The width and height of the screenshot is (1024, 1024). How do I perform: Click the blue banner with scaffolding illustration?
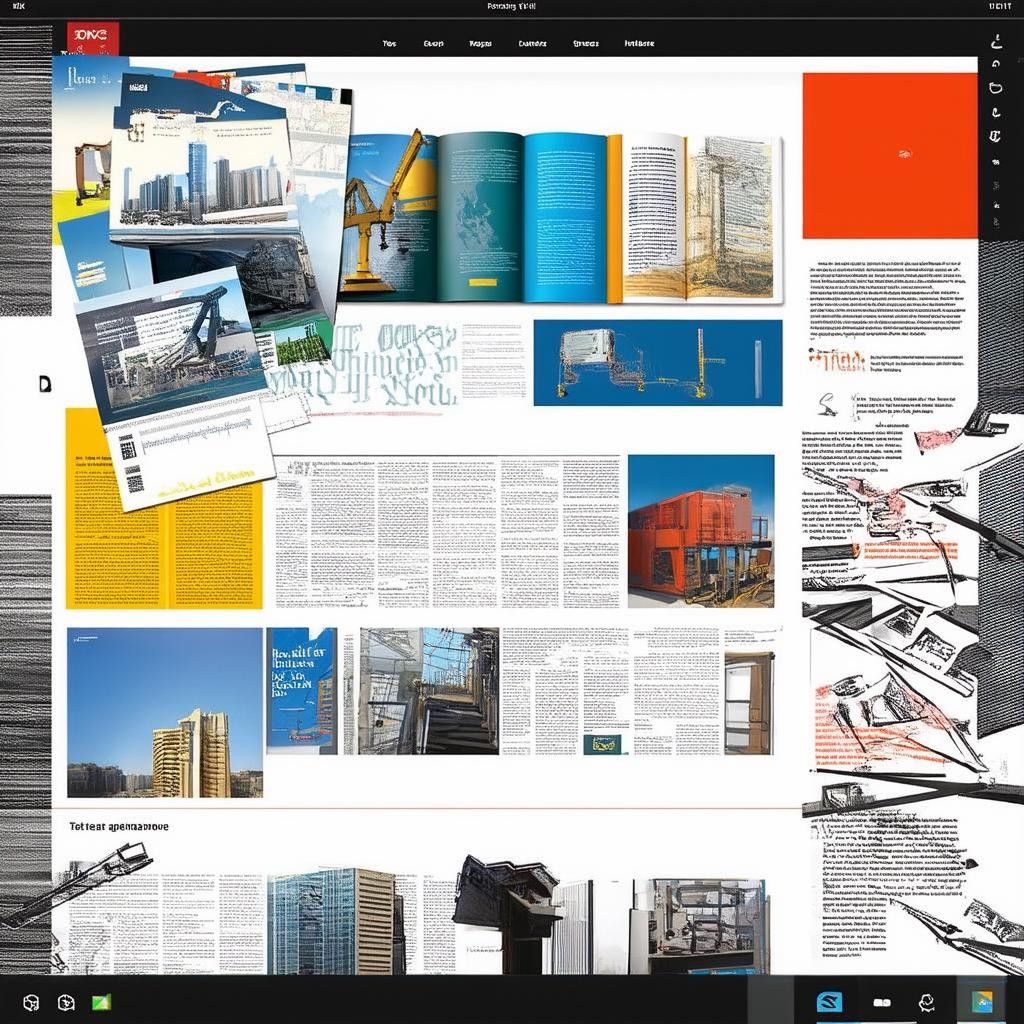tap(657, 362)
